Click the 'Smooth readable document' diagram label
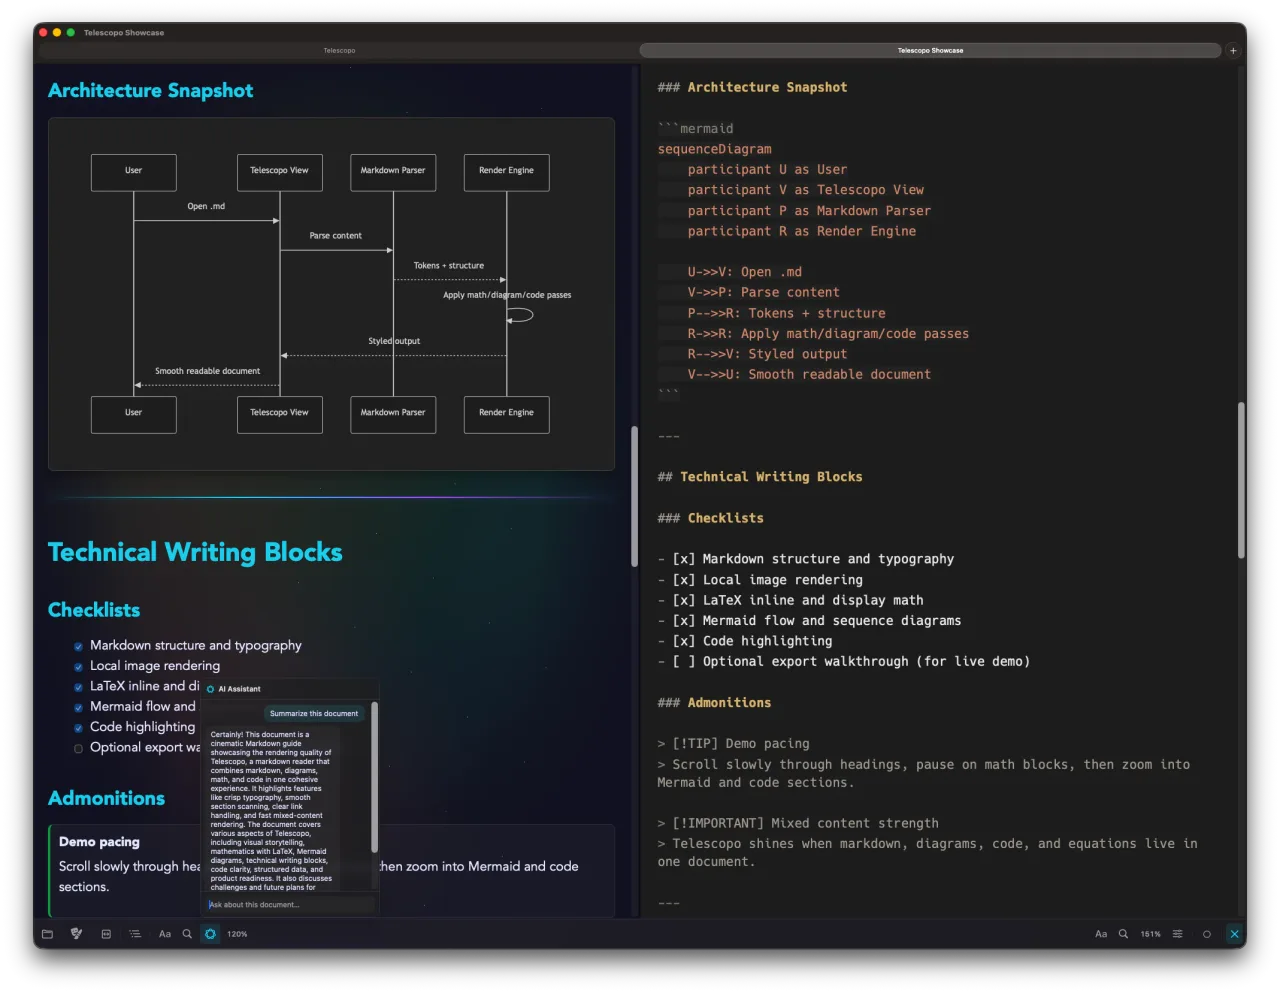Image resolution: width=1280 pixels, height=993 pixels. pyautogui.click(x=208, y=371)
